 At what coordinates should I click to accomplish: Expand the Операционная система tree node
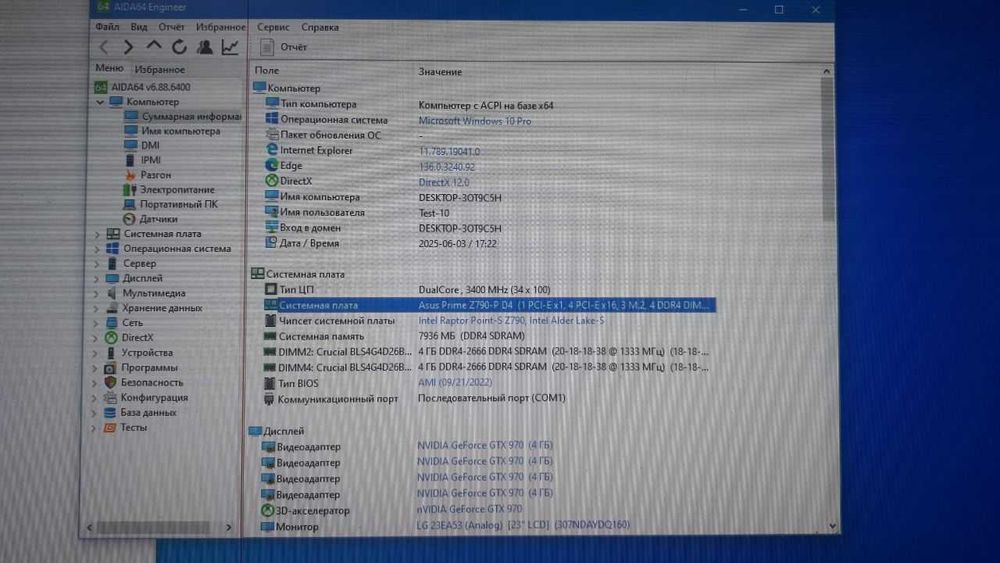pos(97,249)
